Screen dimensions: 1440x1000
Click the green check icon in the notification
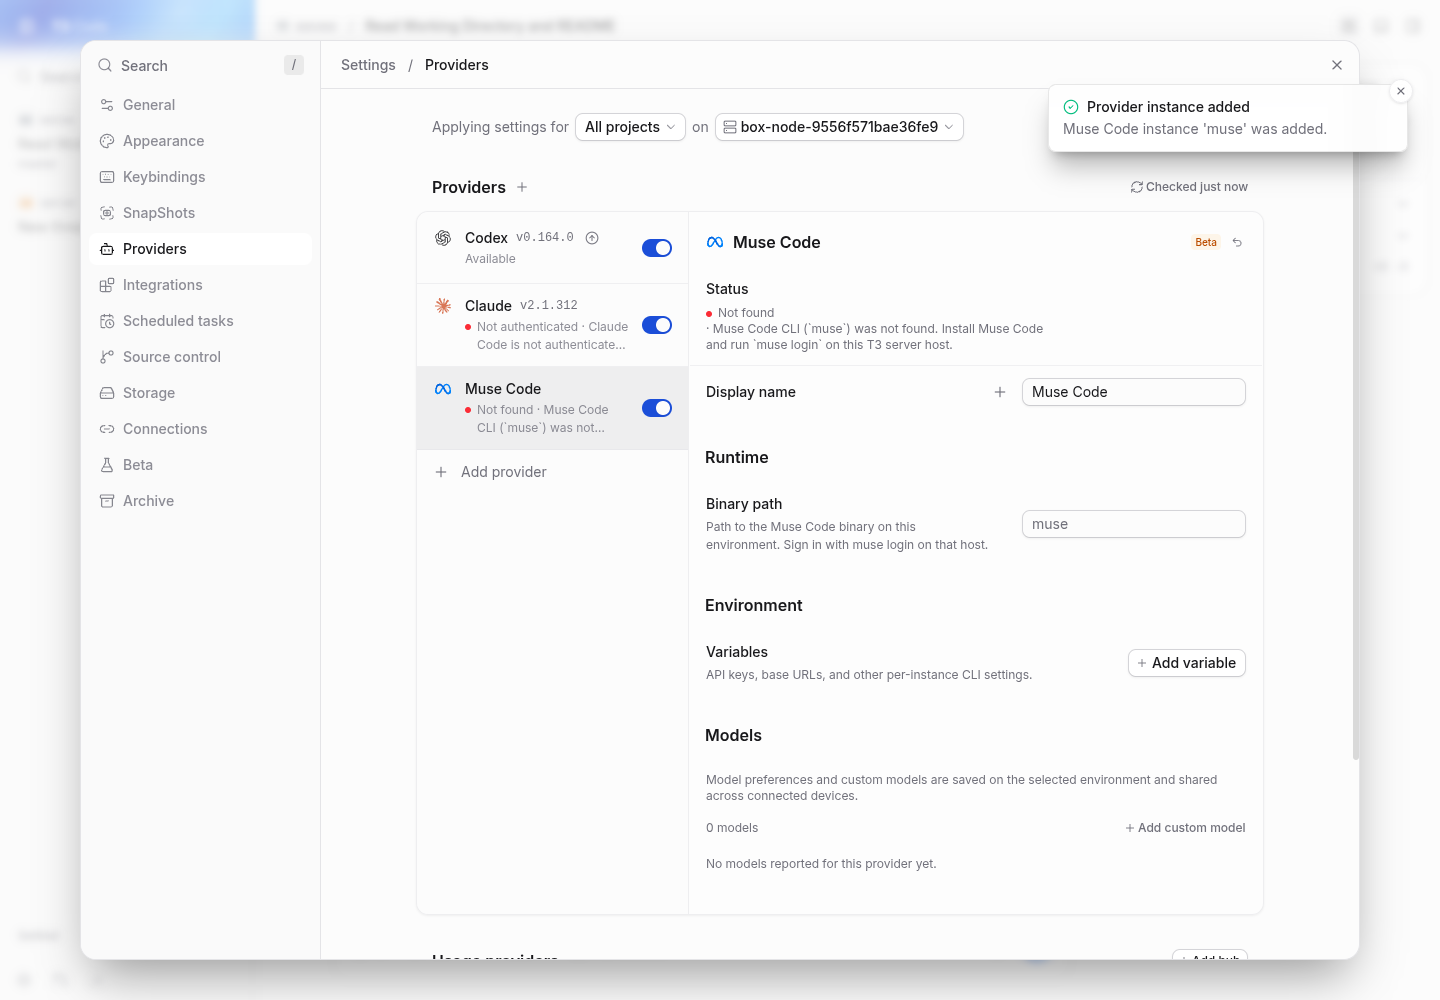1071,107
